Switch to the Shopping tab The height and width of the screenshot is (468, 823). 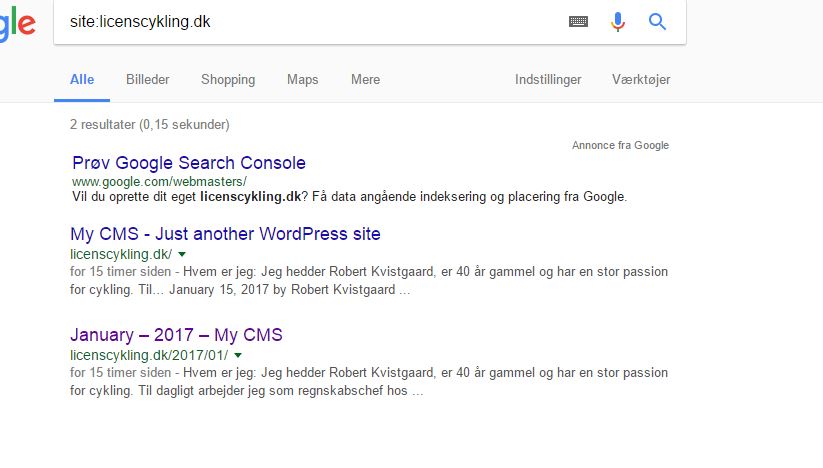pos(228,80)
